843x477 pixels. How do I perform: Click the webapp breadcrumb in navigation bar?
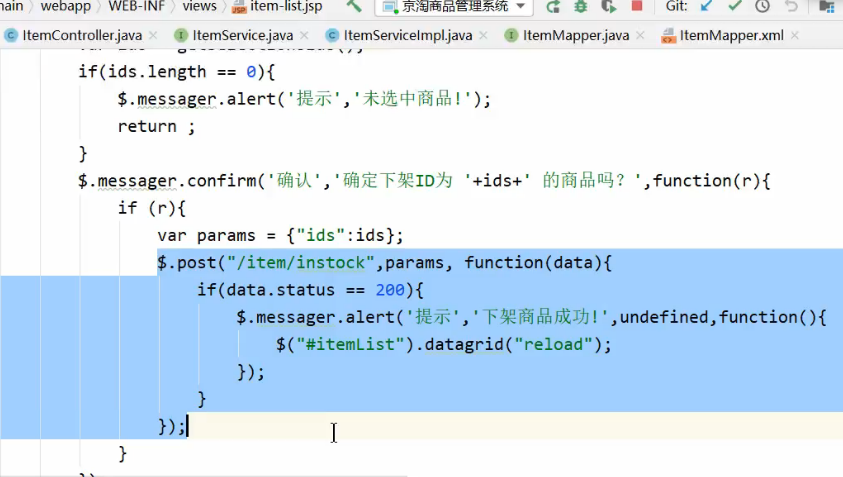[66, 6]
